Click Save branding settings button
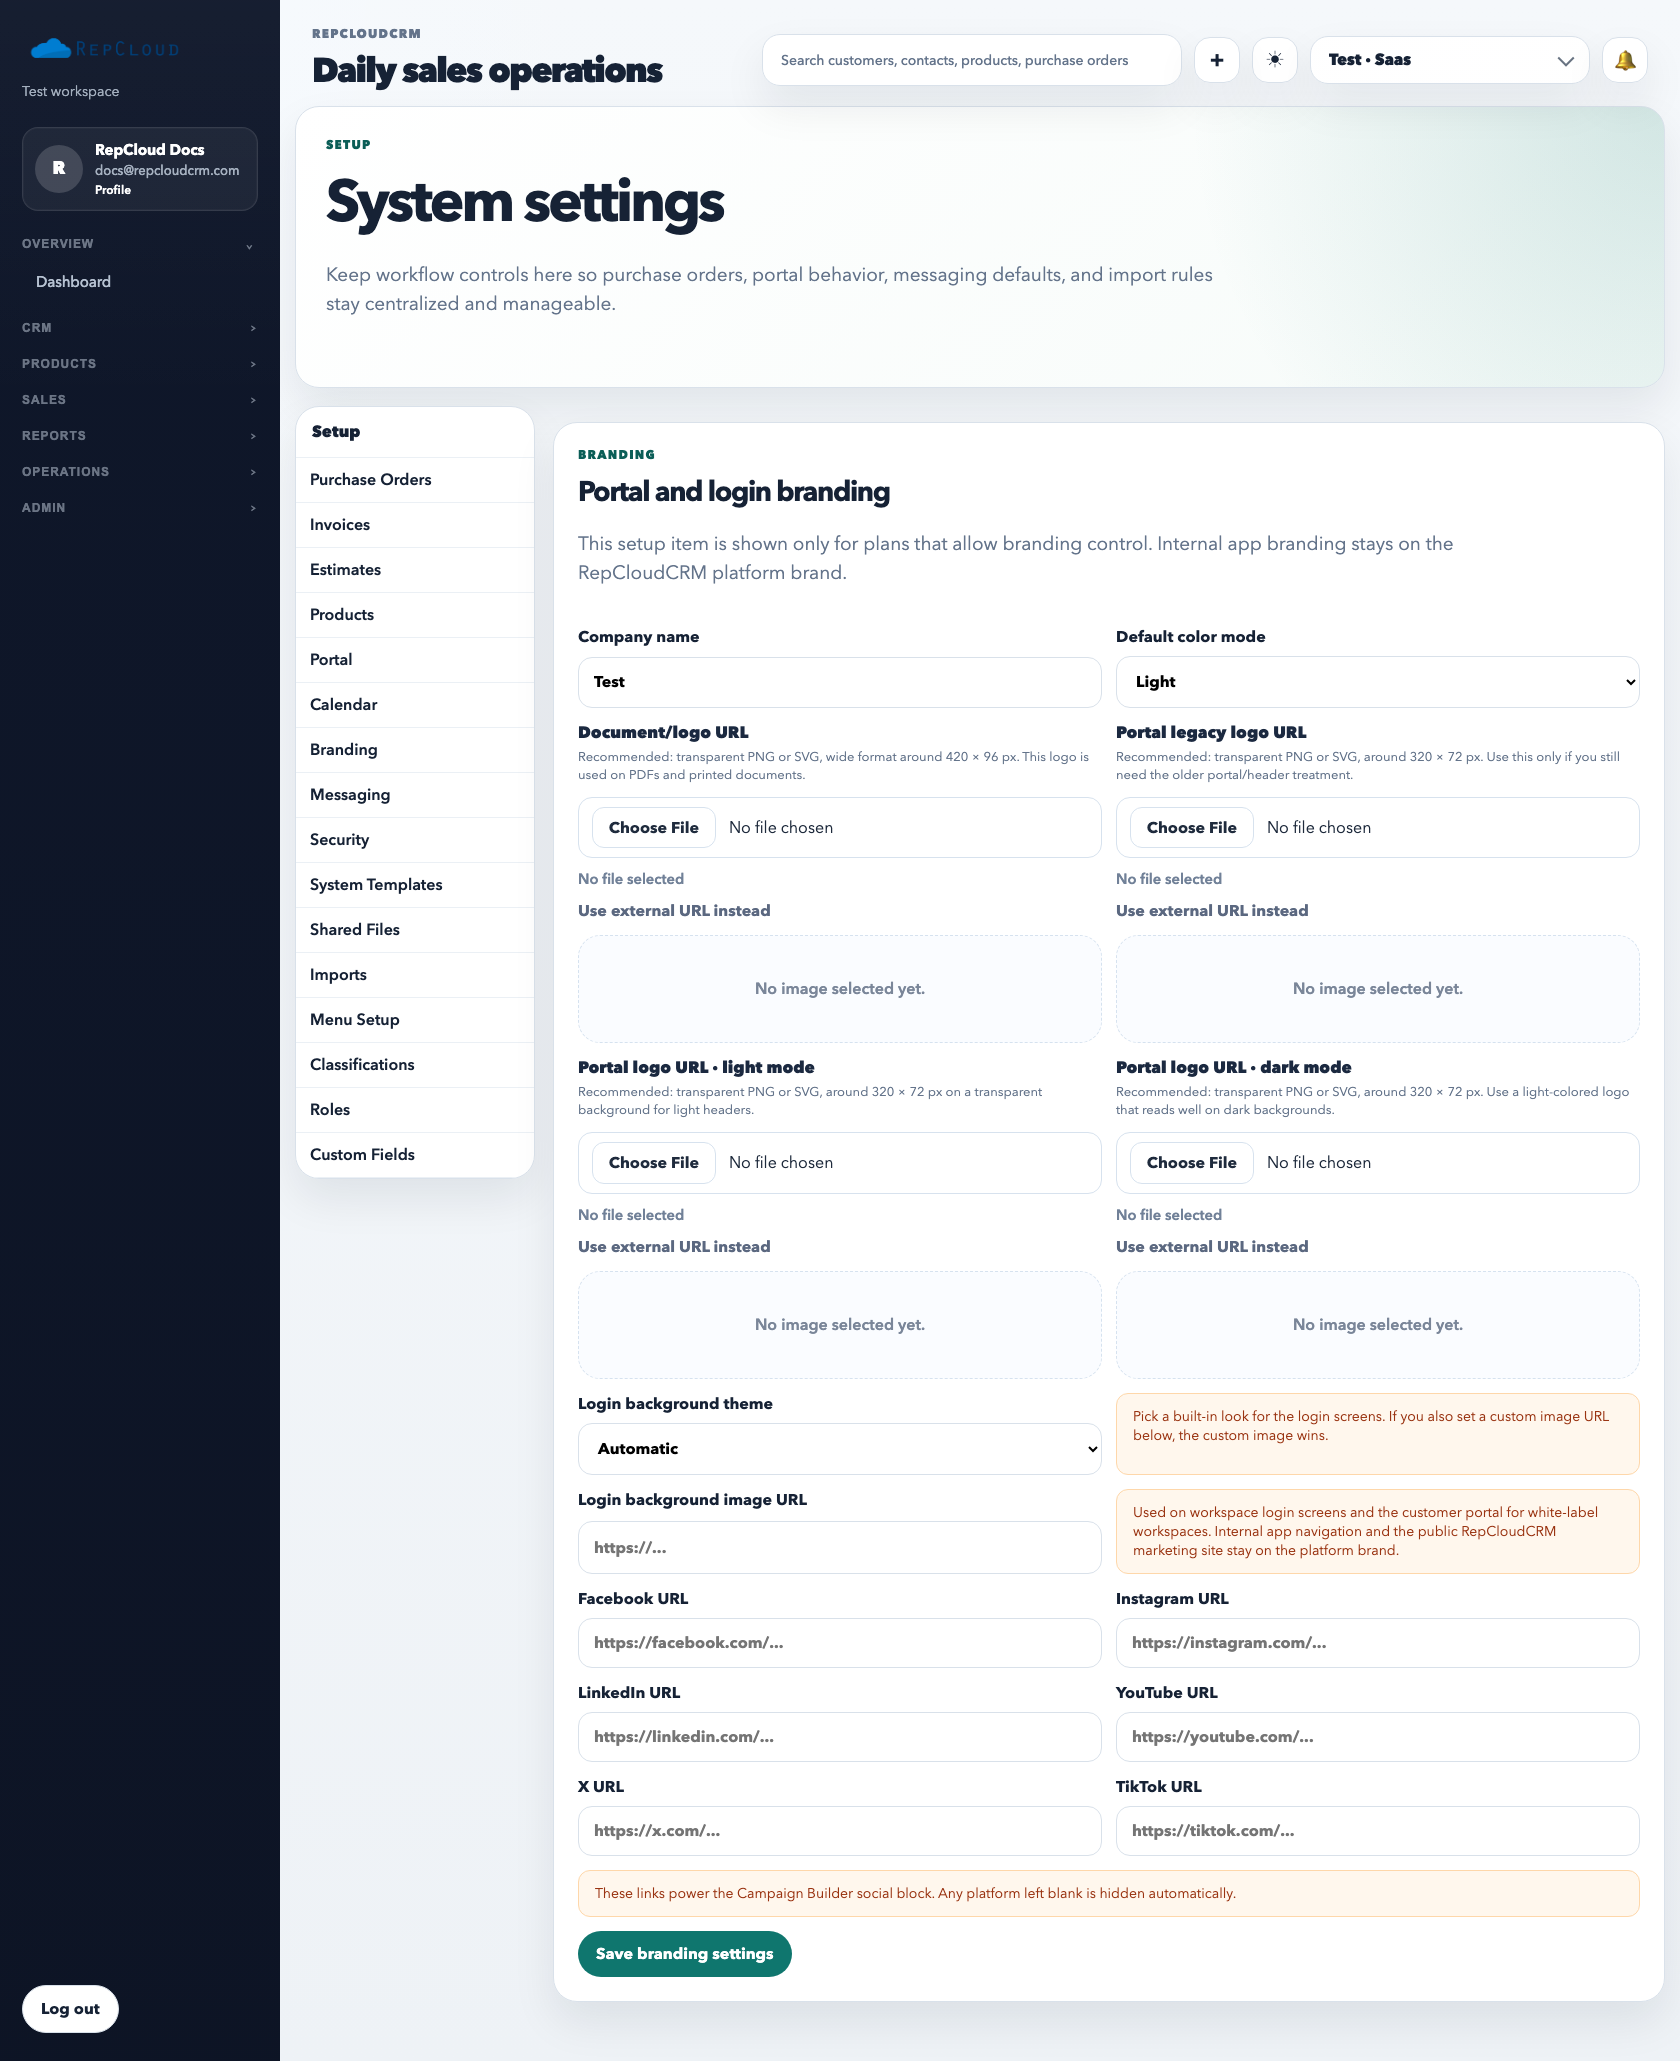This screenshot has width=1680, height=2061. [x=685, y=1954]
